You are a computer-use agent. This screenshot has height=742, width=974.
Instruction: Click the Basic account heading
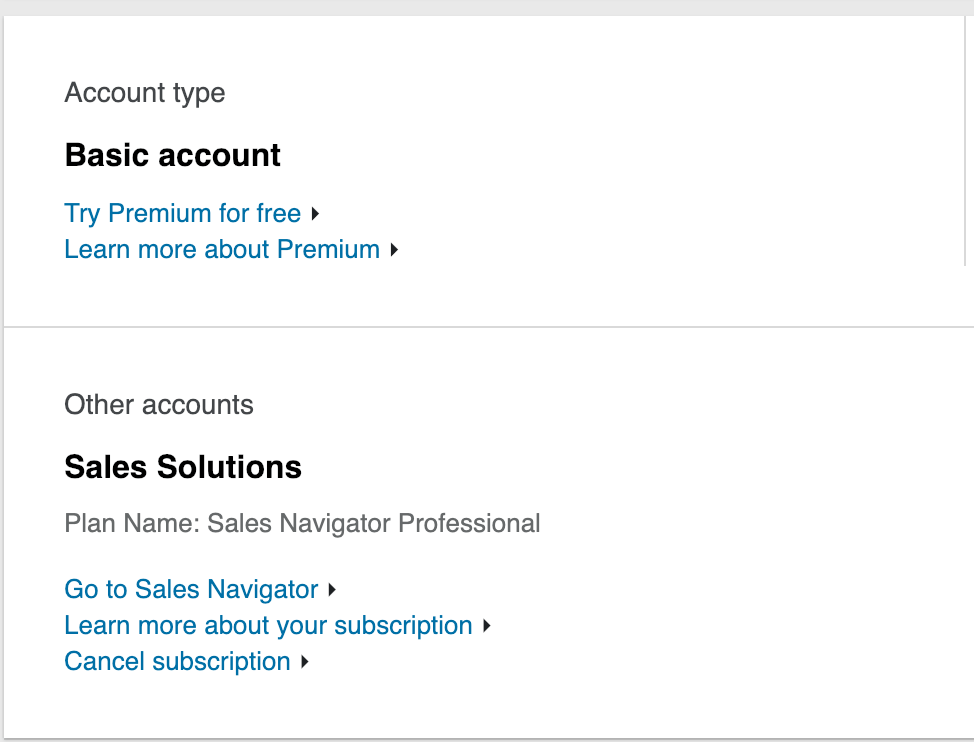(172, 156)
